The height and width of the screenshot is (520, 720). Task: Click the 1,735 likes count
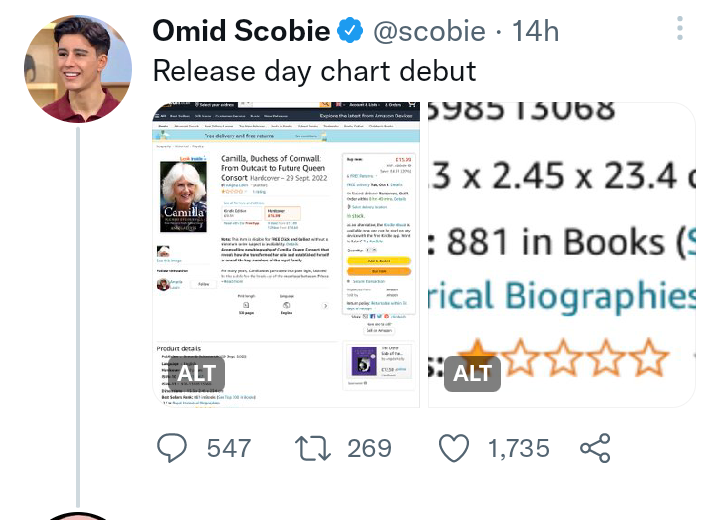[519, 447]
